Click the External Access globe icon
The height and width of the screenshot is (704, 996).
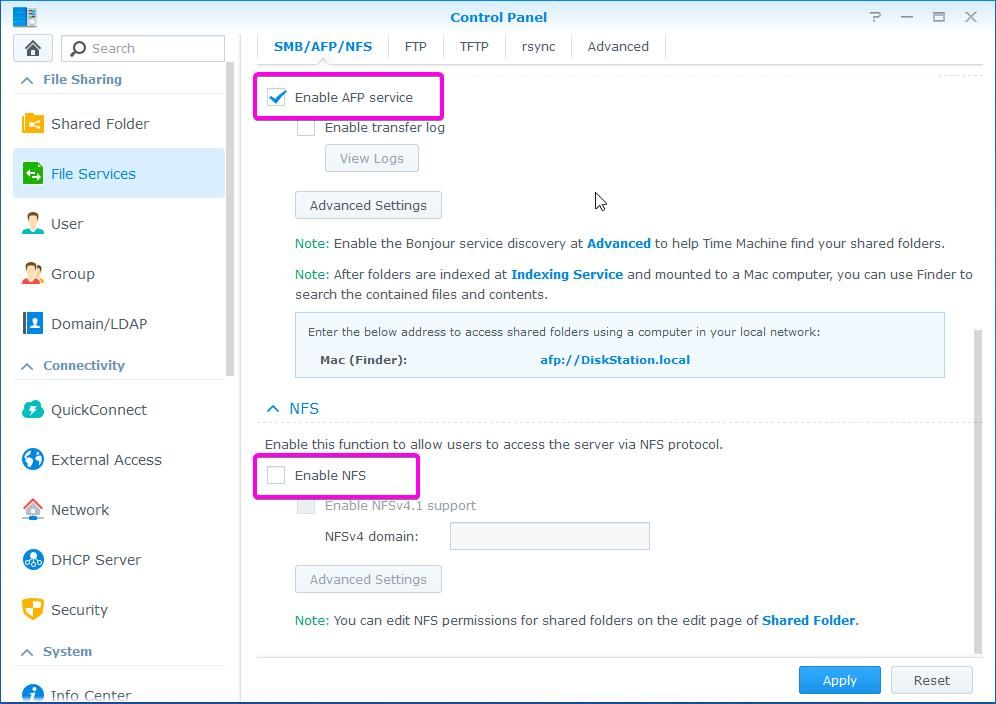pyautogui.click(x=32, y=459)
